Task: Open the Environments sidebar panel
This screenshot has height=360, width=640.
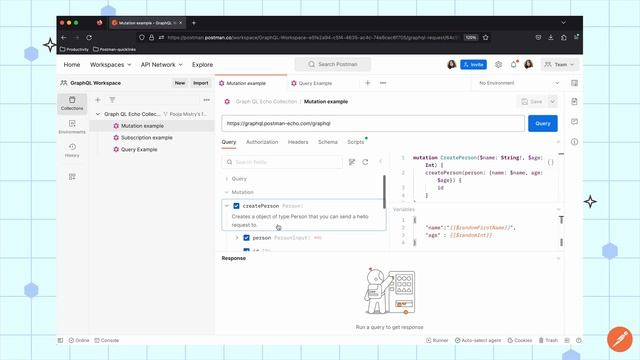Action: tap(72, 127)
